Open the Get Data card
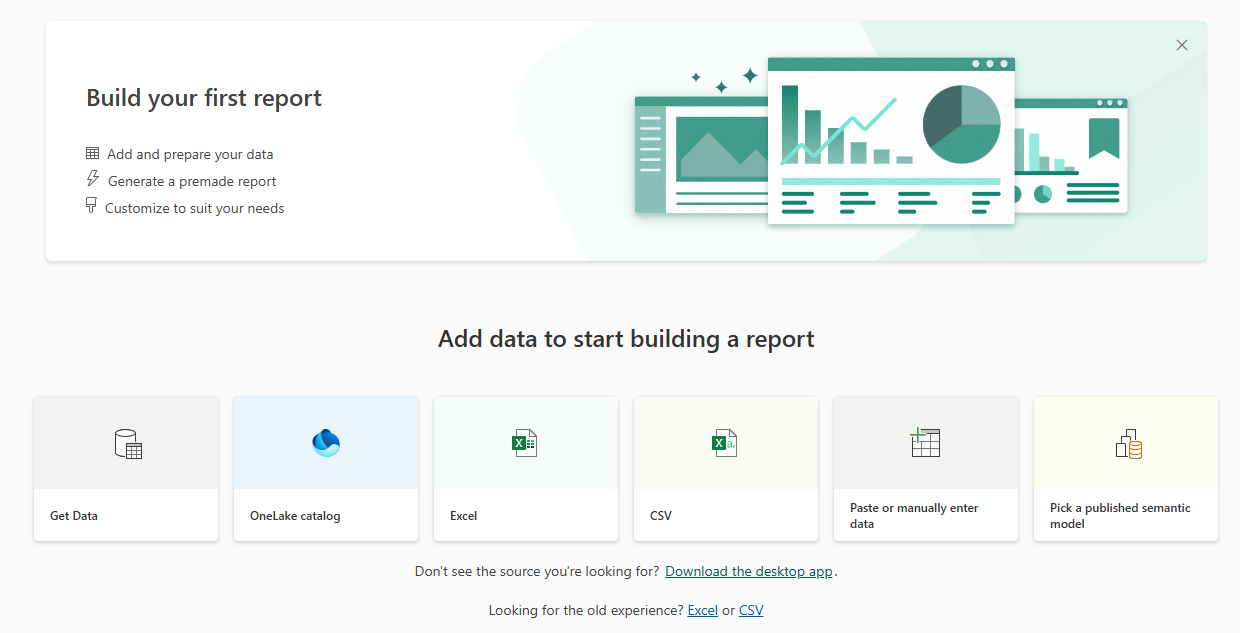The height and width of the screenshot is (633, 1240). pyautogui.click(x=126, y=468)
